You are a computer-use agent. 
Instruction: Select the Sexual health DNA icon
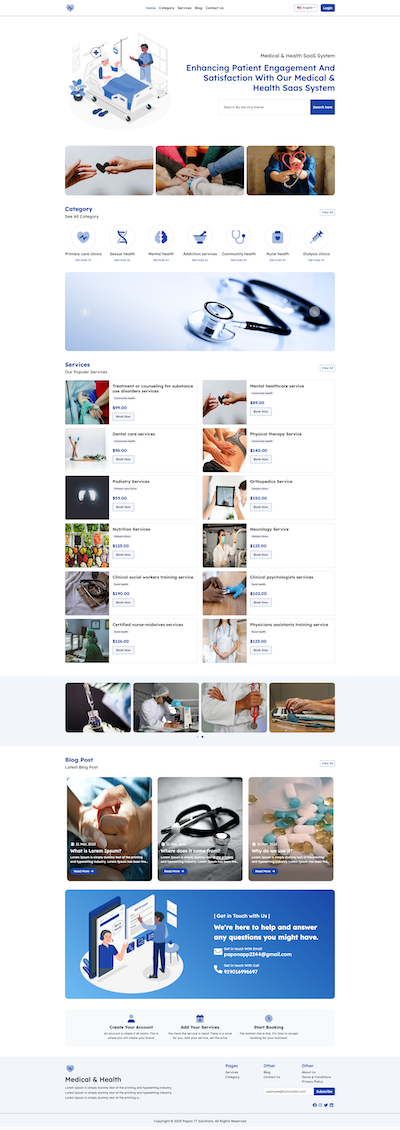123,236
